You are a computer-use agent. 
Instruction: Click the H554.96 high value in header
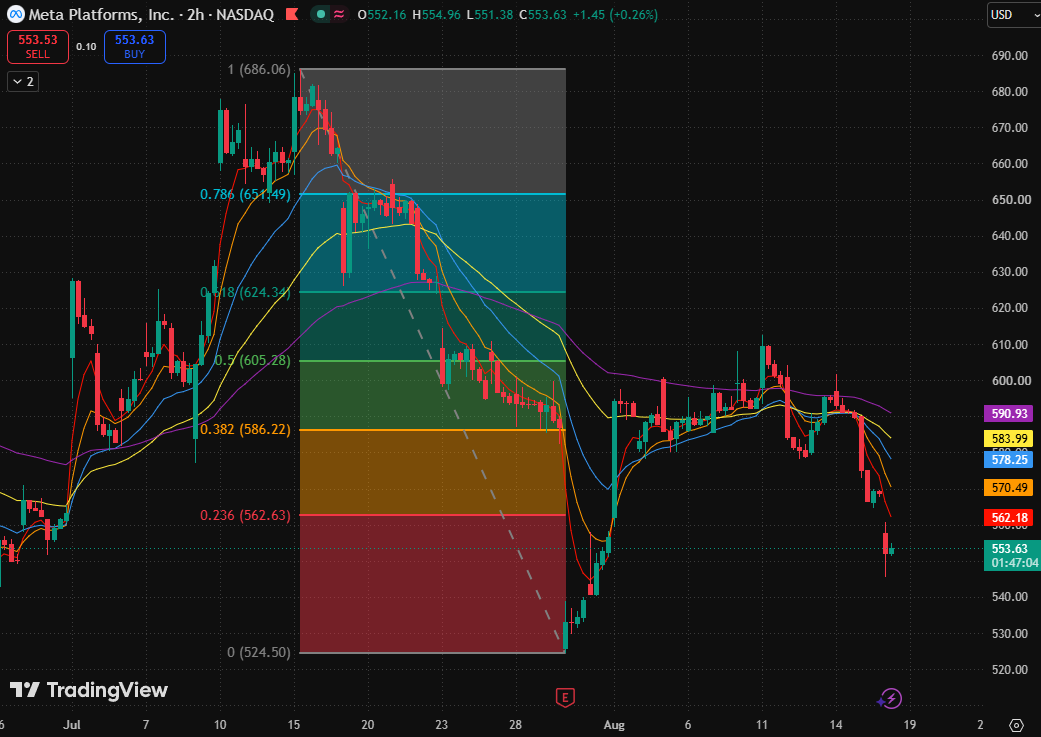436,15
